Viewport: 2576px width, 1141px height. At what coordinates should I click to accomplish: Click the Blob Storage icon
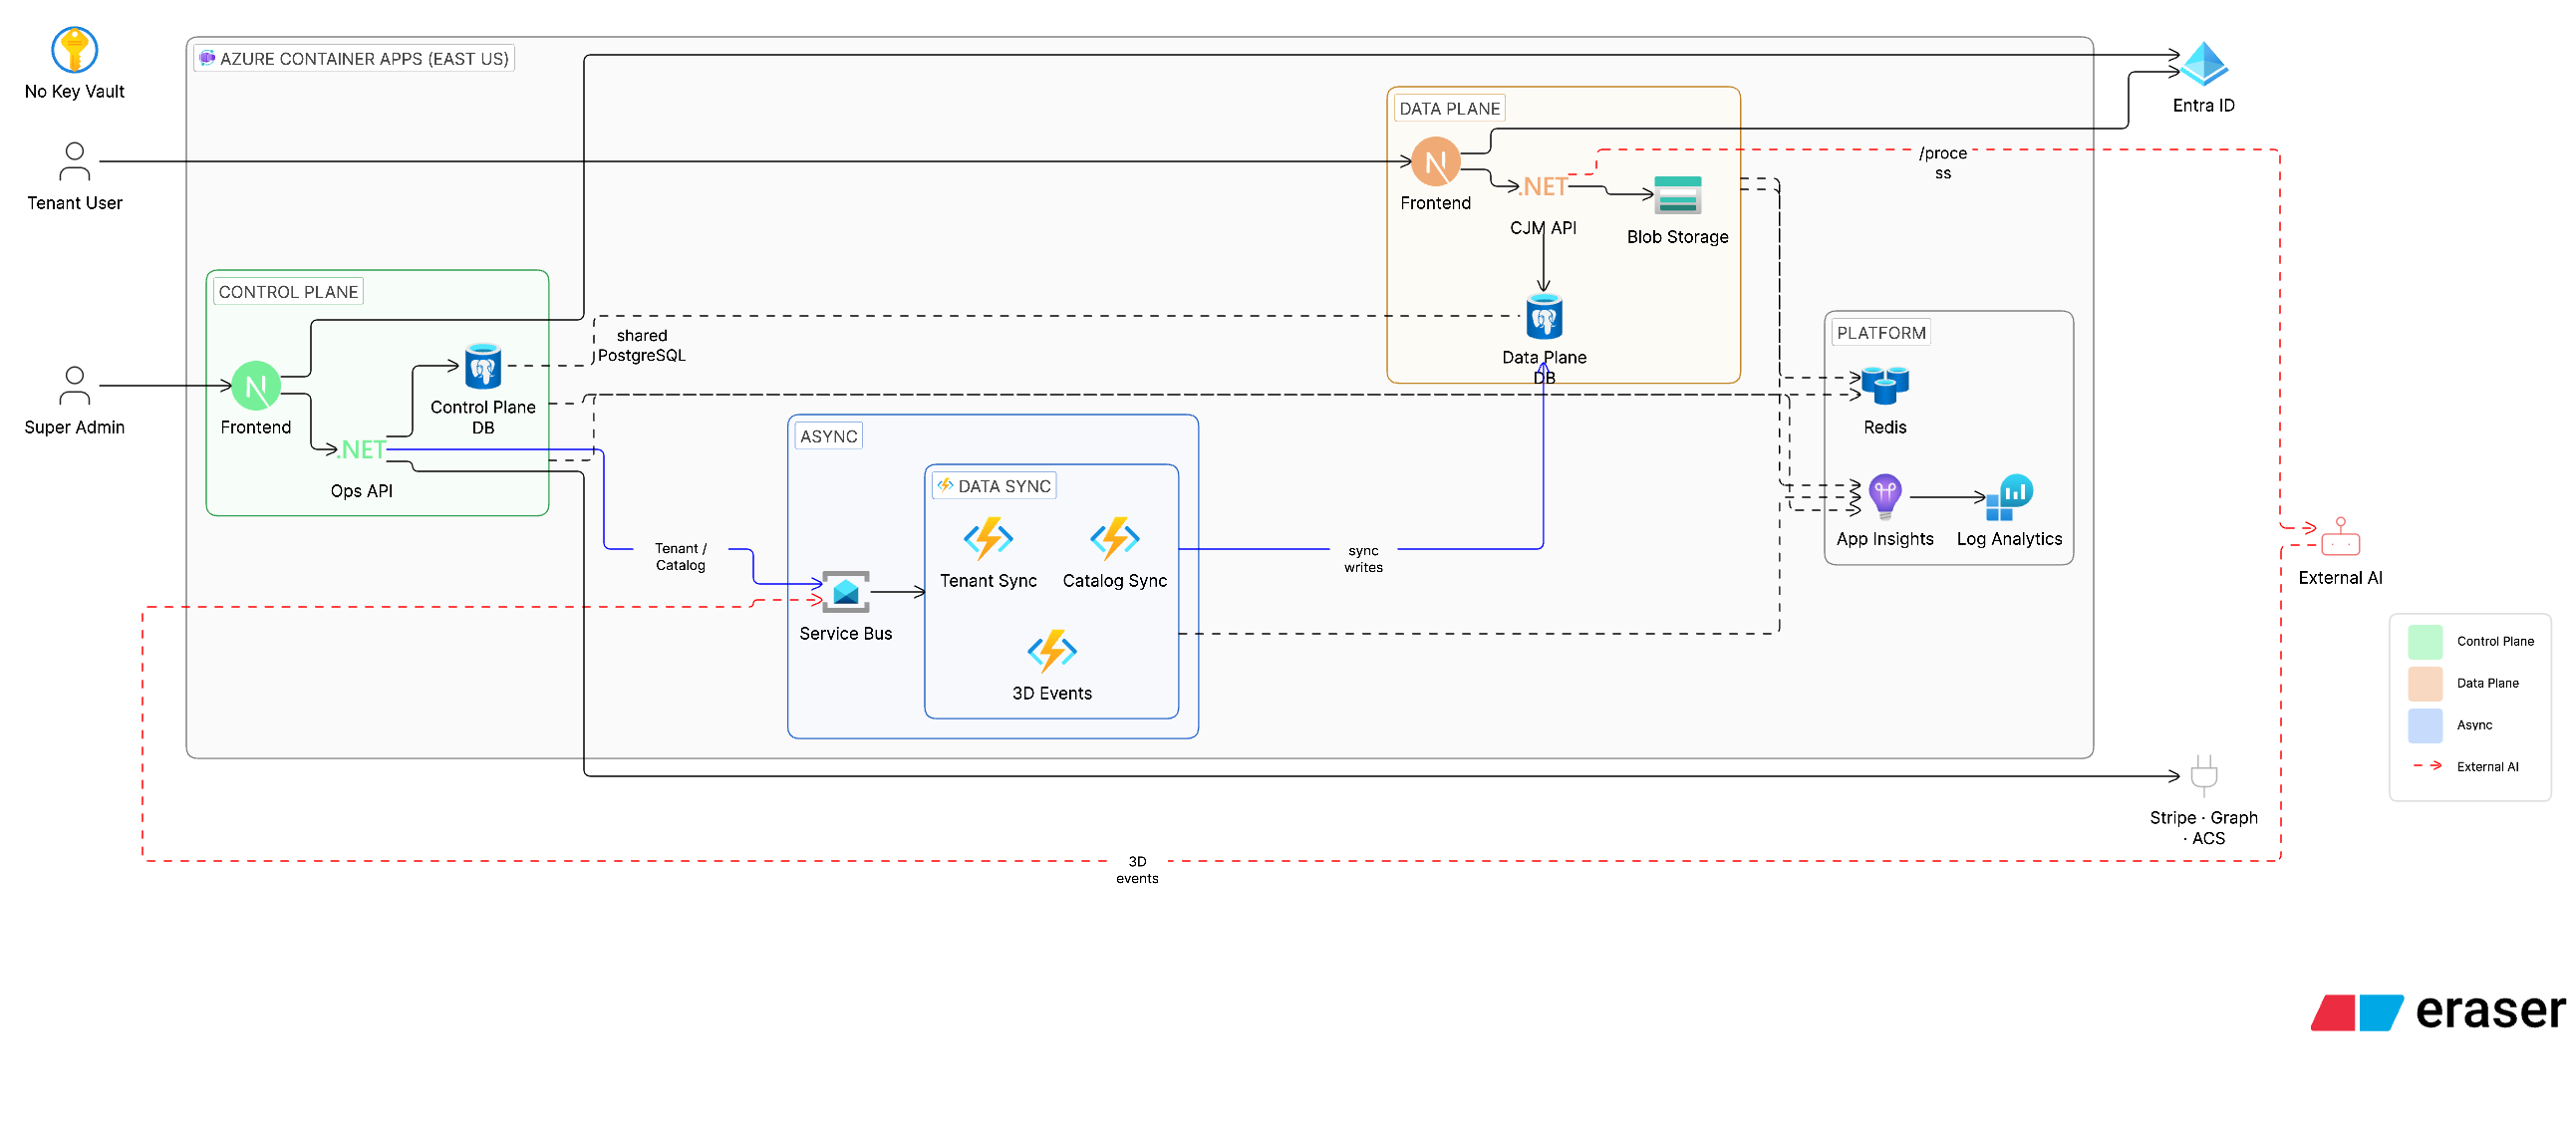[1677, 195]
